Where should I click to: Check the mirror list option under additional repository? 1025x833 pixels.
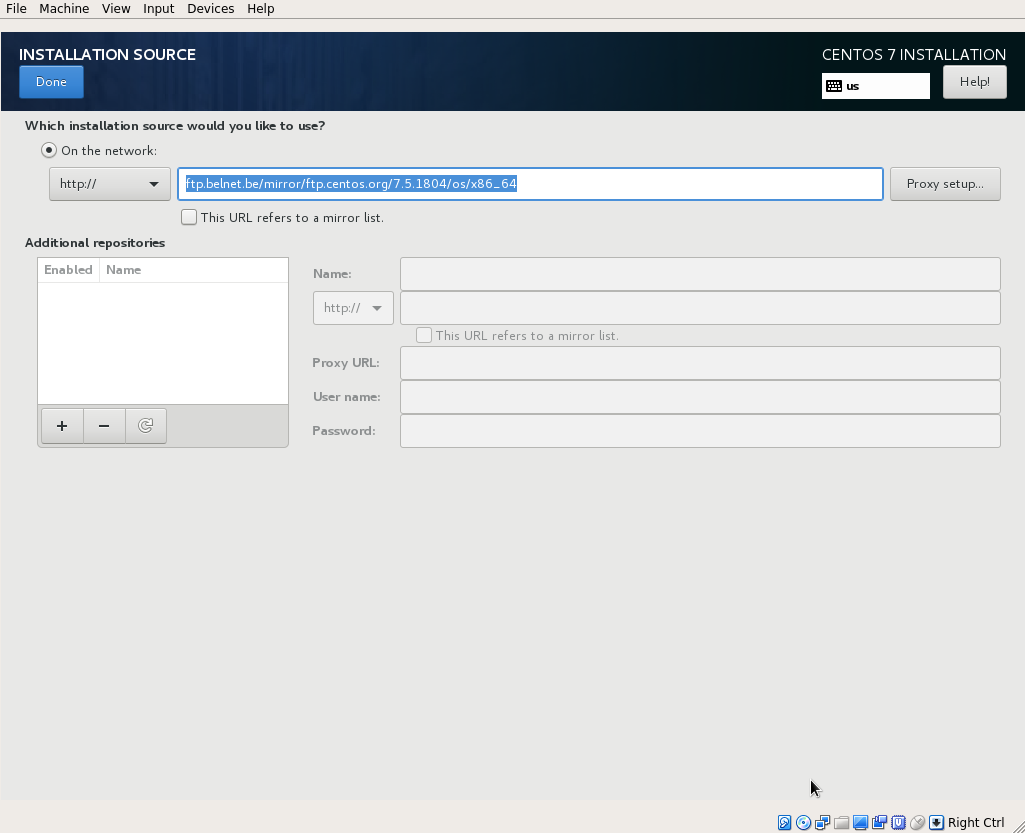(423, 334)
